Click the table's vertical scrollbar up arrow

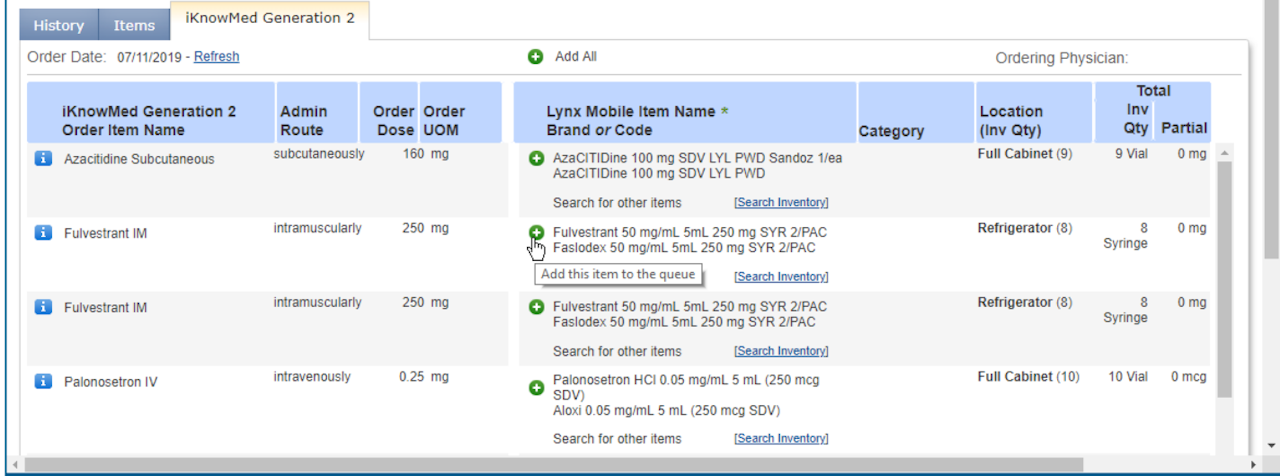(1224, 153)
